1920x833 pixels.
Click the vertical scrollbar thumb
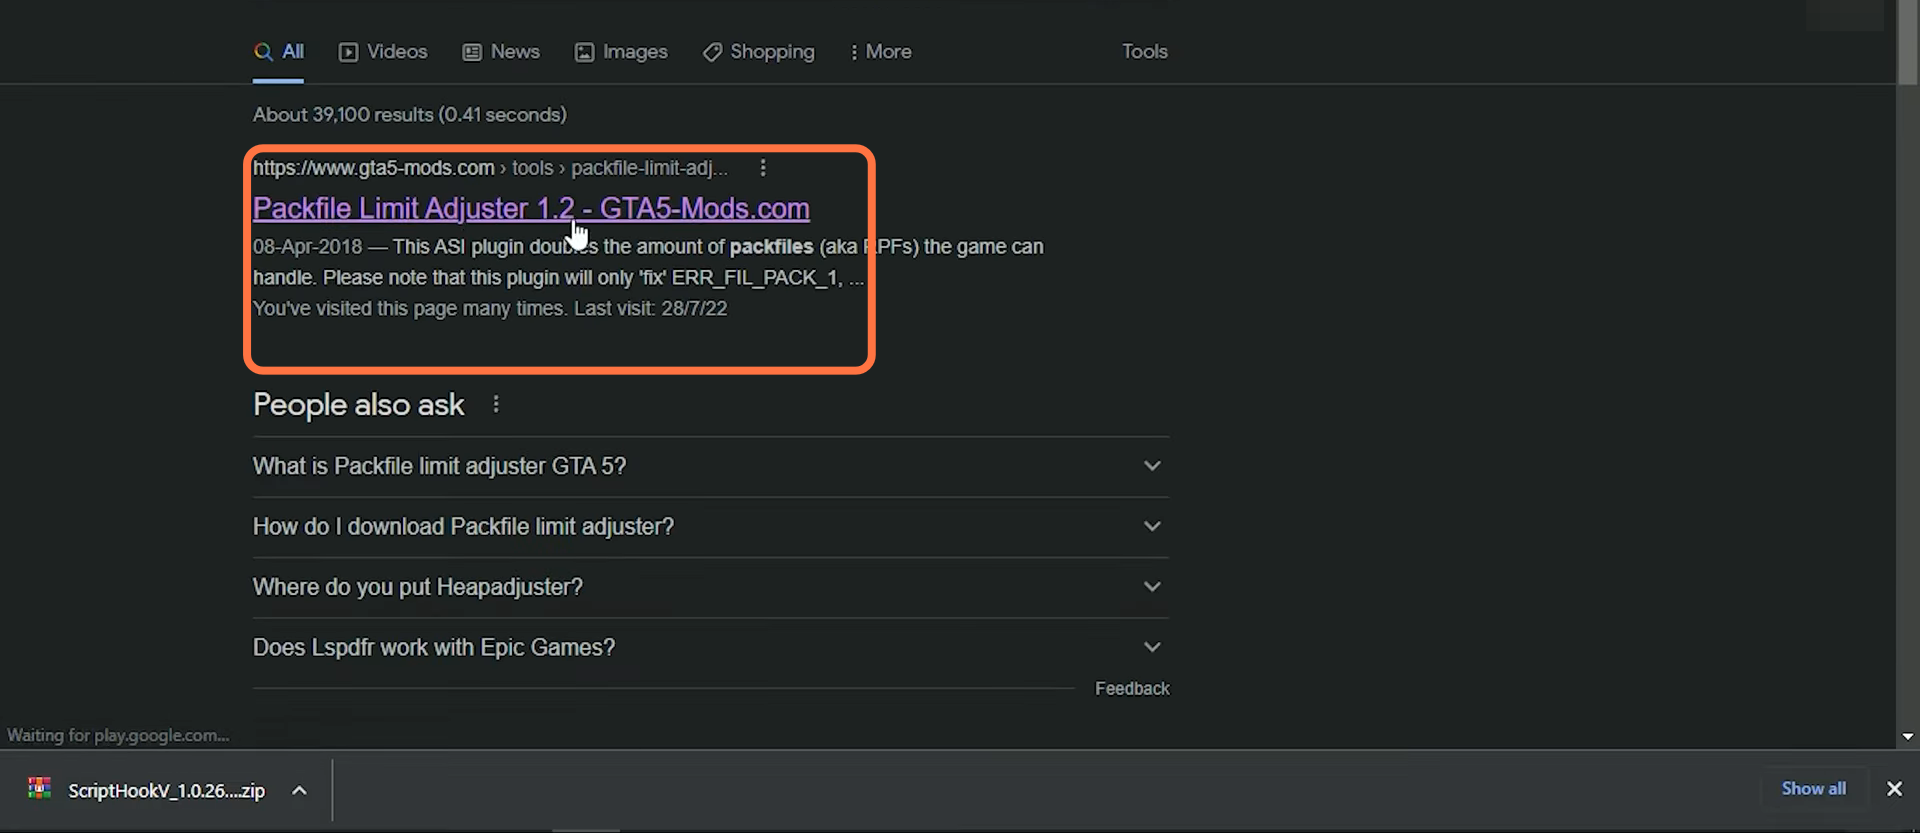tap(1908, 43)
